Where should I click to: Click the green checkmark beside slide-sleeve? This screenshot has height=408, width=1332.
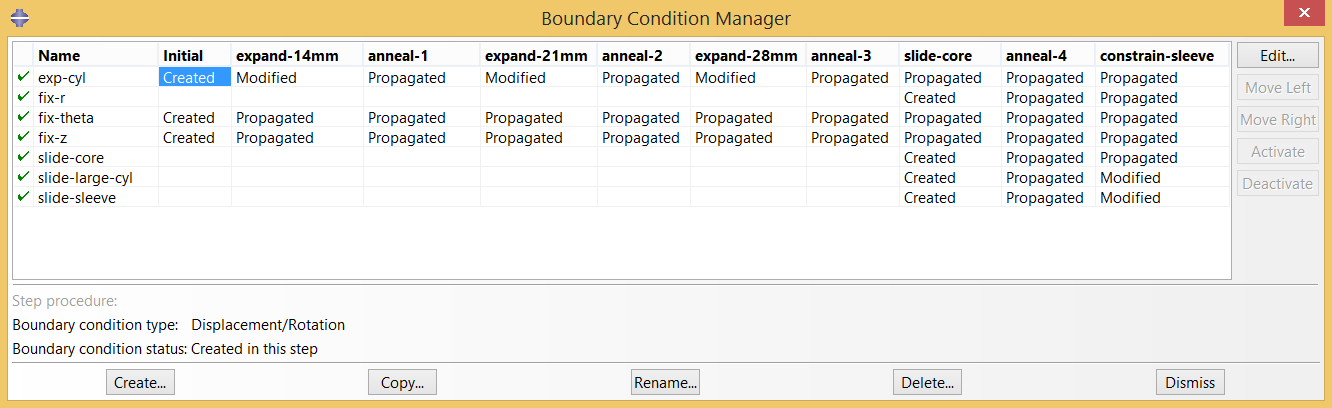(x=23, y=197)
